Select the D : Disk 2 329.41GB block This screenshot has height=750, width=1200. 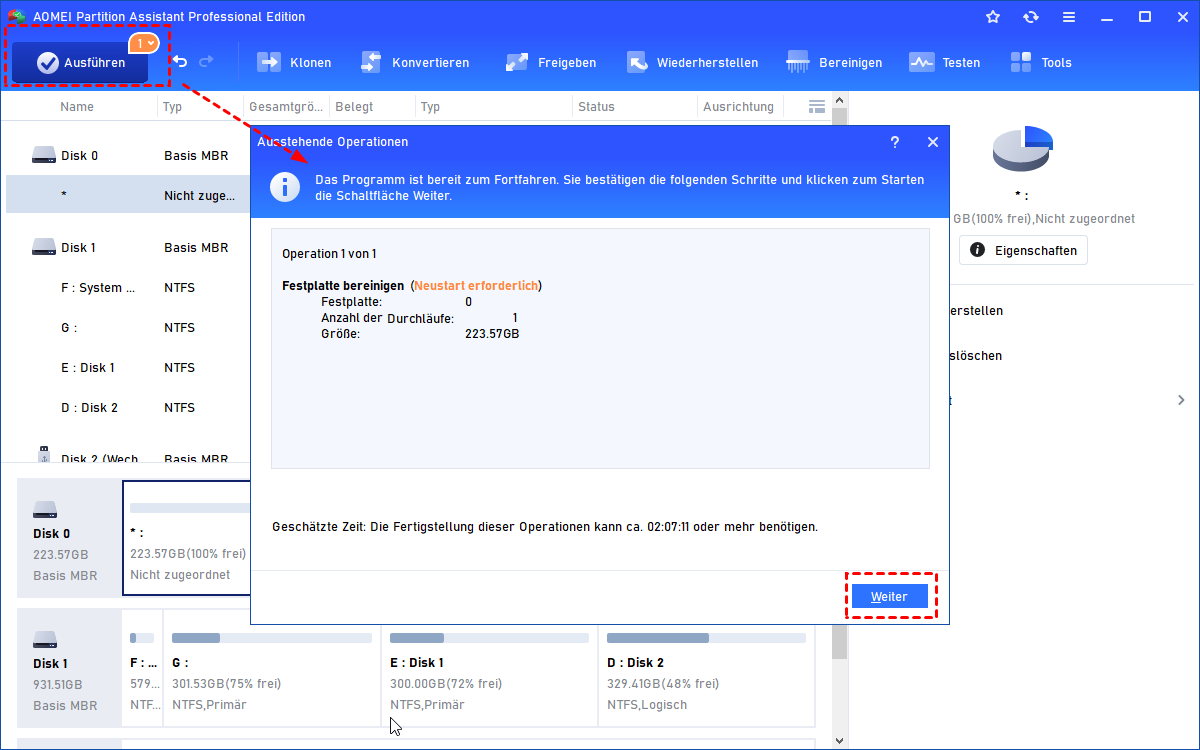(x=706, y=668)
